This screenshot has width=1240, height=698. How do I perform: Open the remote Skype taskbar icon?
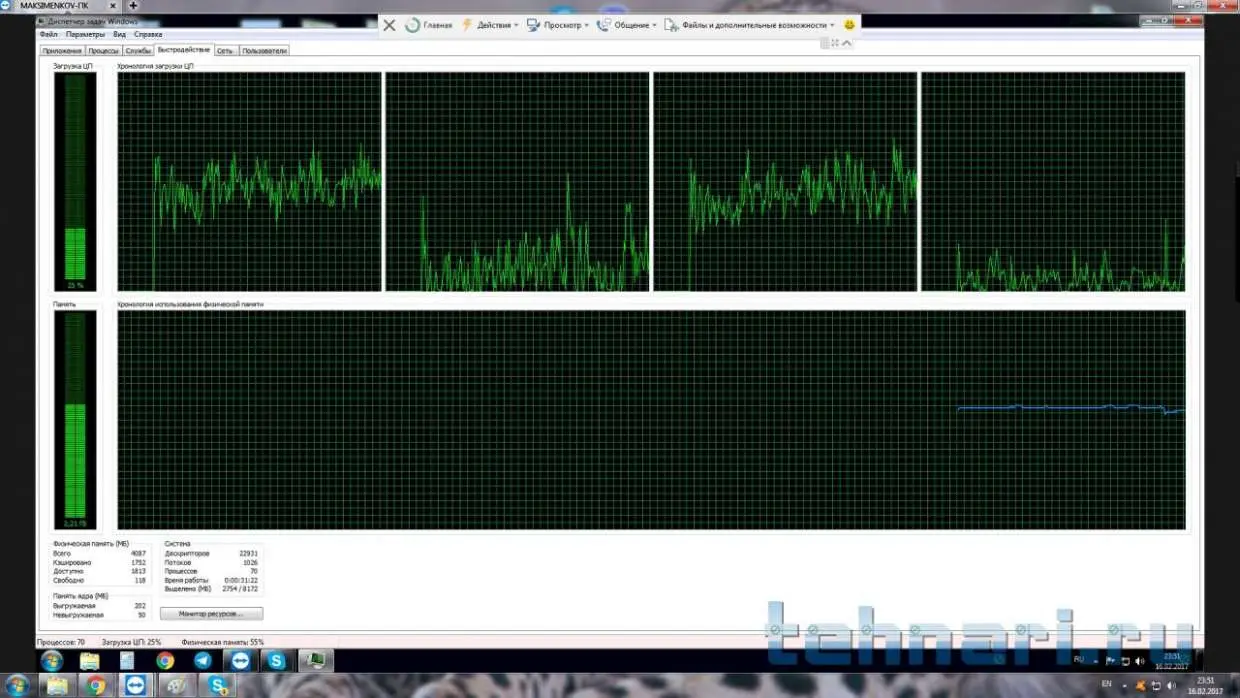[x=277, y=660]
